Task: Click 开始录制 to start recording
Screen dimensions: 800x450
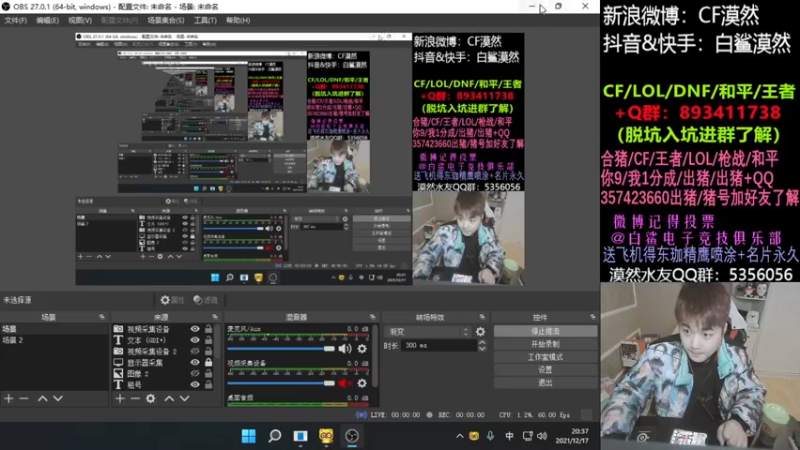Action: point(545,344)
